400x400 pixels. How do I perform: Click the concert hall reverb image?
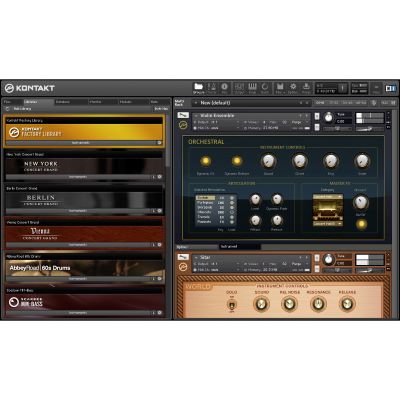(x=328, y=210)
